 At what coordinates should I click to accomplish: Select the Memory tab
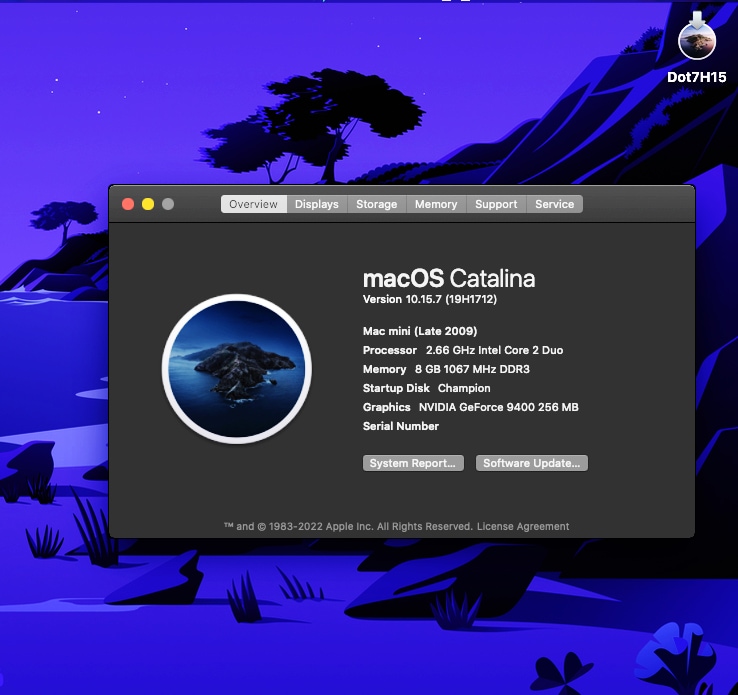(x=436, y=204)
